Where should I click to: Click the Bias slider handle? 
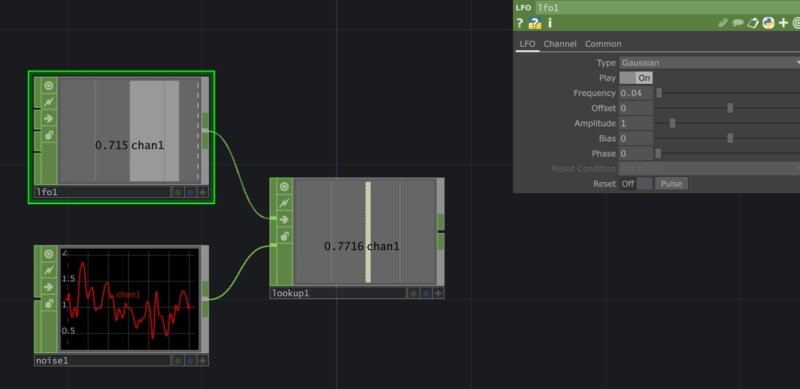click(730, 138)
